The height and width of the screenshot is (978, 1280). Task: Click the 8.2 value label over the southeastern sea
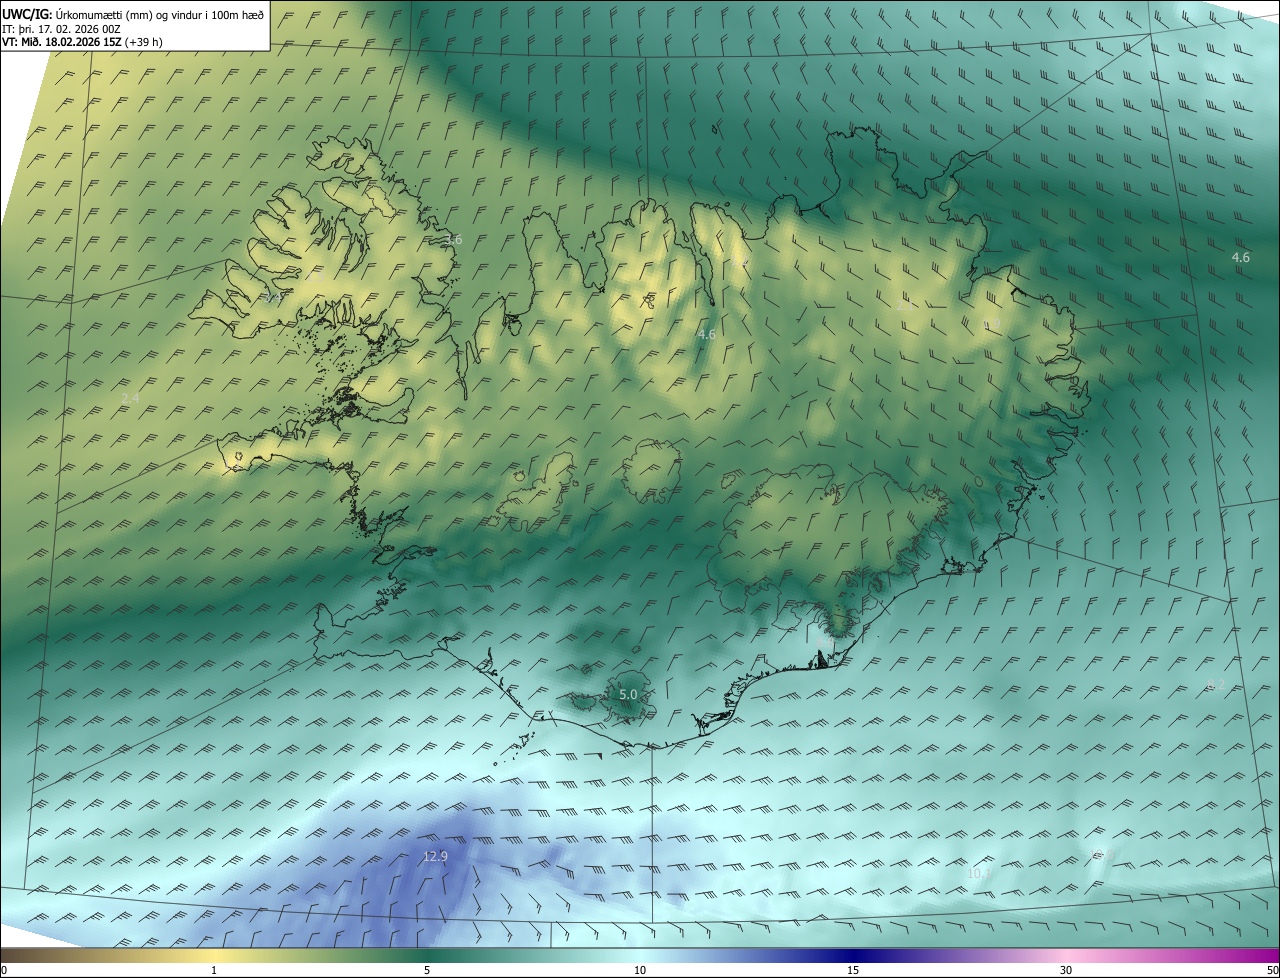pos(1215,684)
